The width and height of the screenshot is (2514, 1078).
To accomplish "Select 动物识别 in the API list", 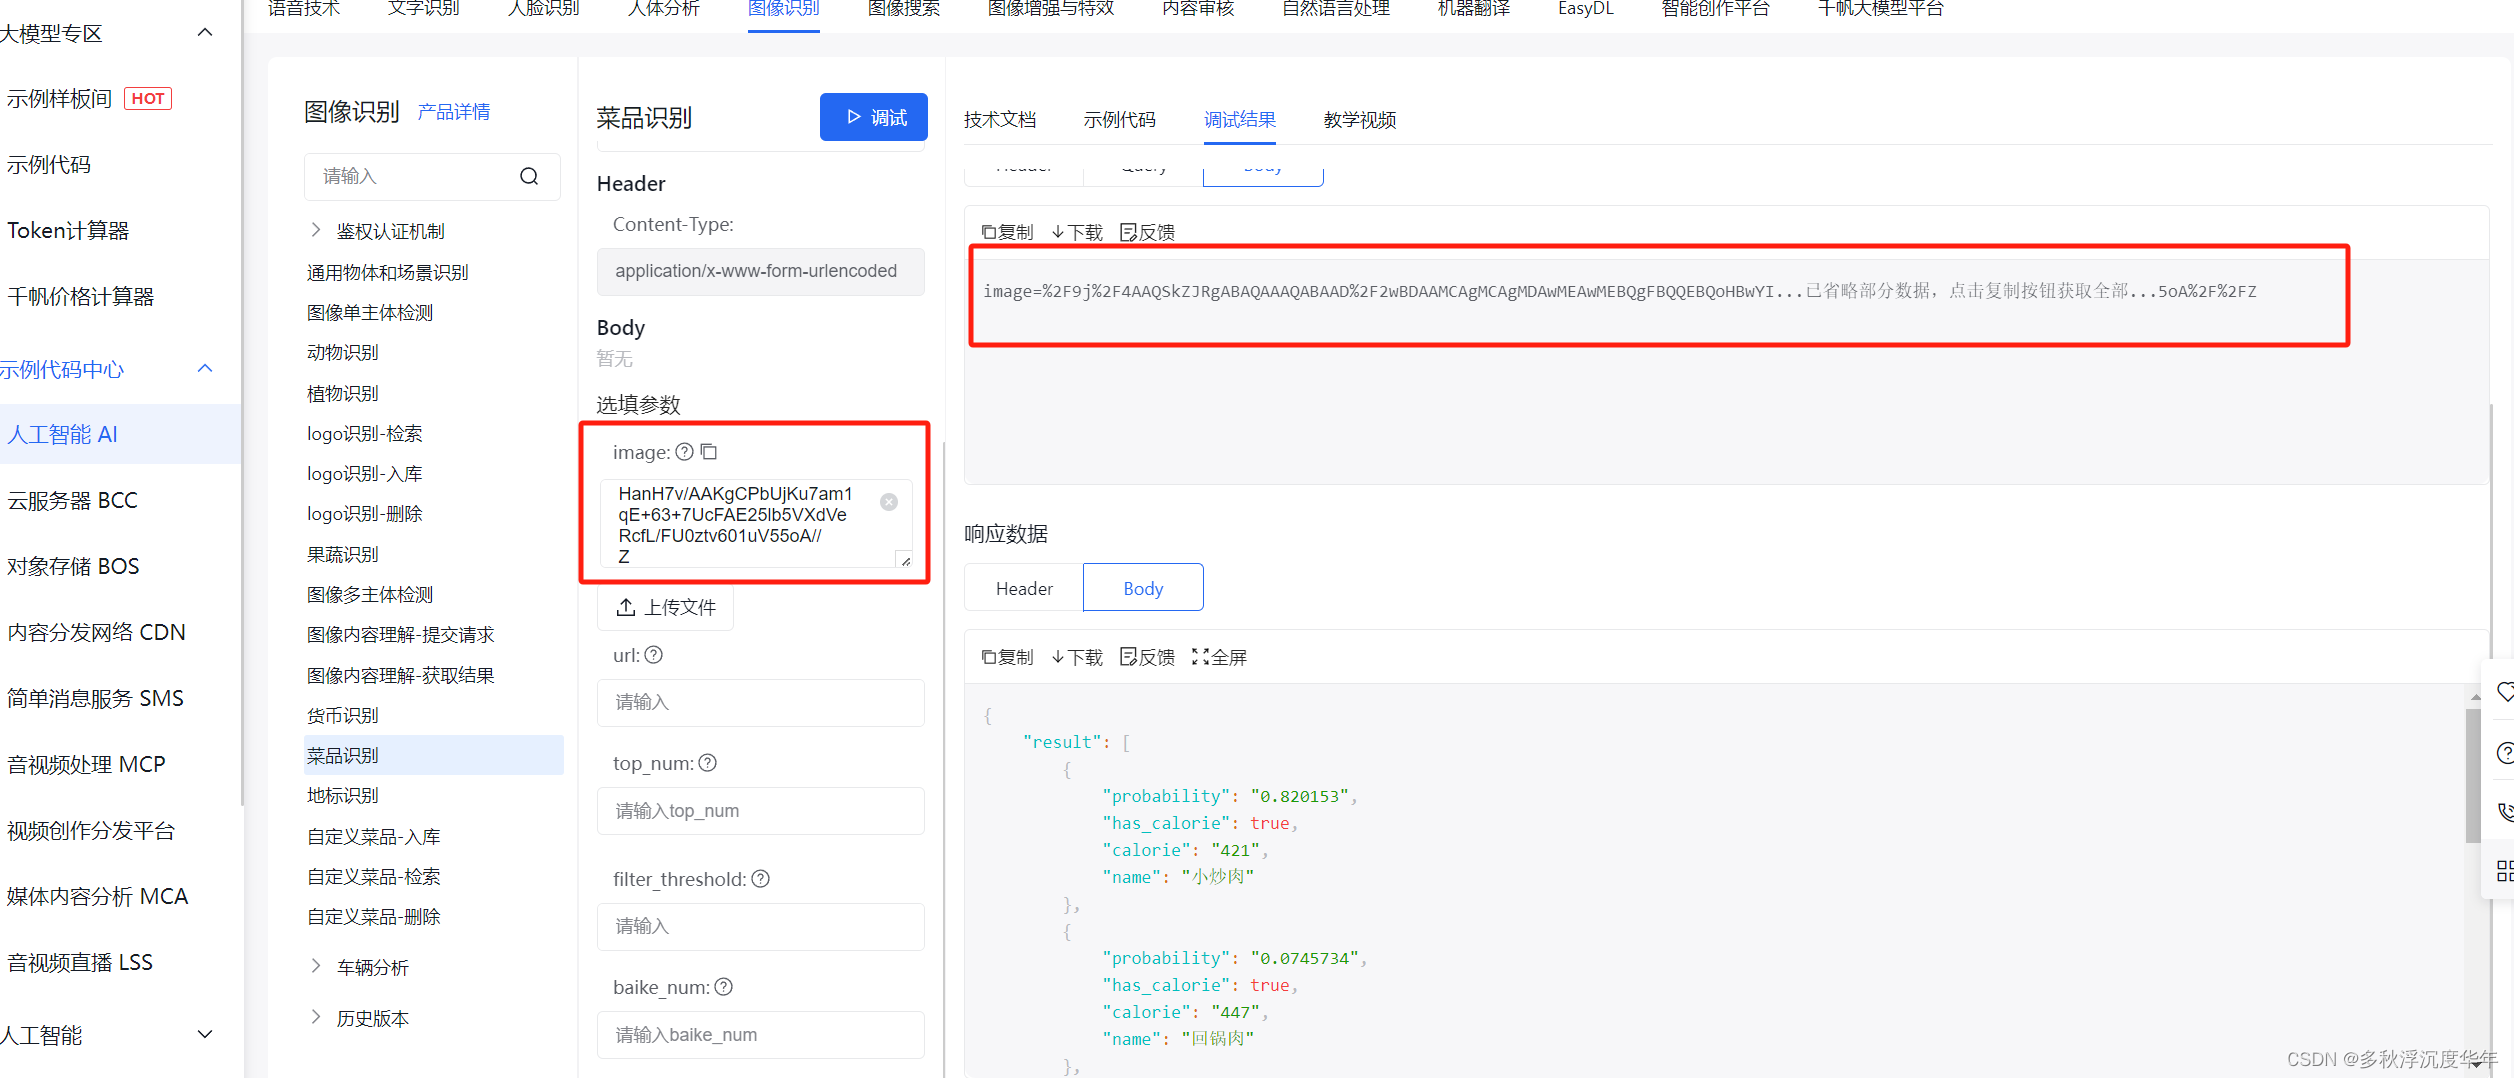I will [x=343, y=352].
